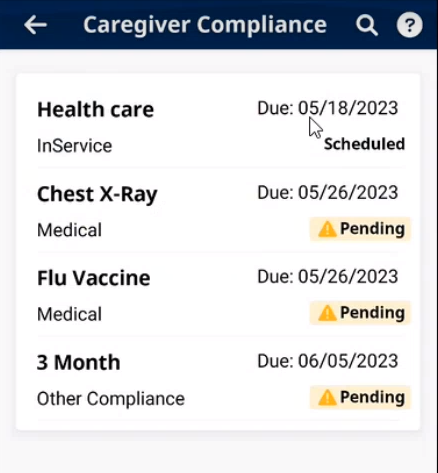This screenshot has height=473, width=438.
Task: Click the Flu Vaccine warning triangle icon
Action: 327,313
